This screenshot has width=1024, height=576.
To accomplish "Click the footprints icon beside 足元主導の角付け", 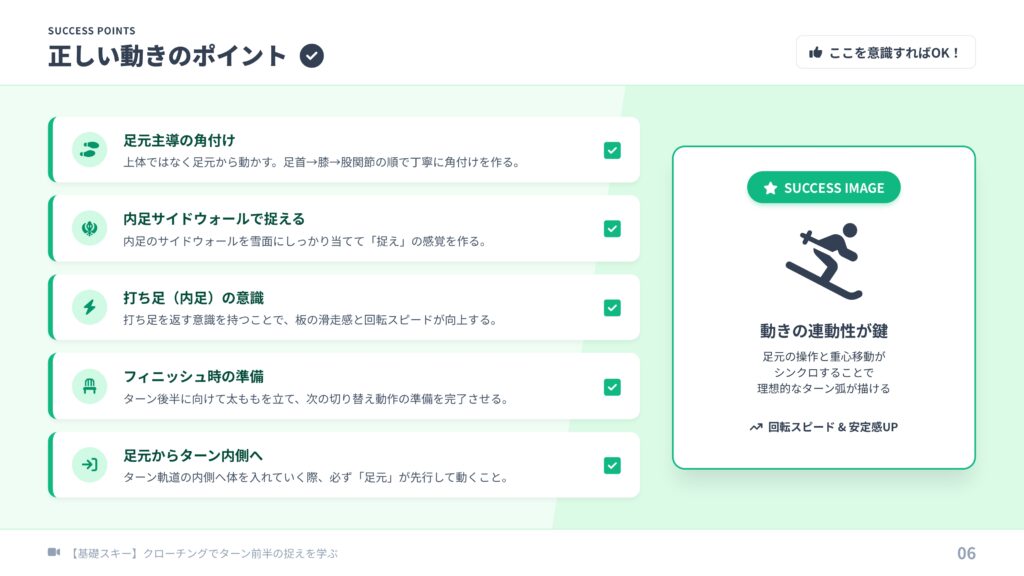I will pos(89,150).
